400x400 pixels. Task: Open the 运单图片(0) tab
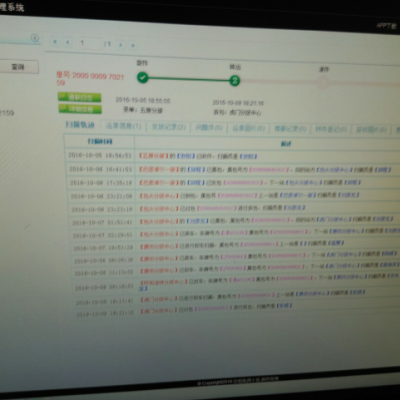click(x=249, y=128)
